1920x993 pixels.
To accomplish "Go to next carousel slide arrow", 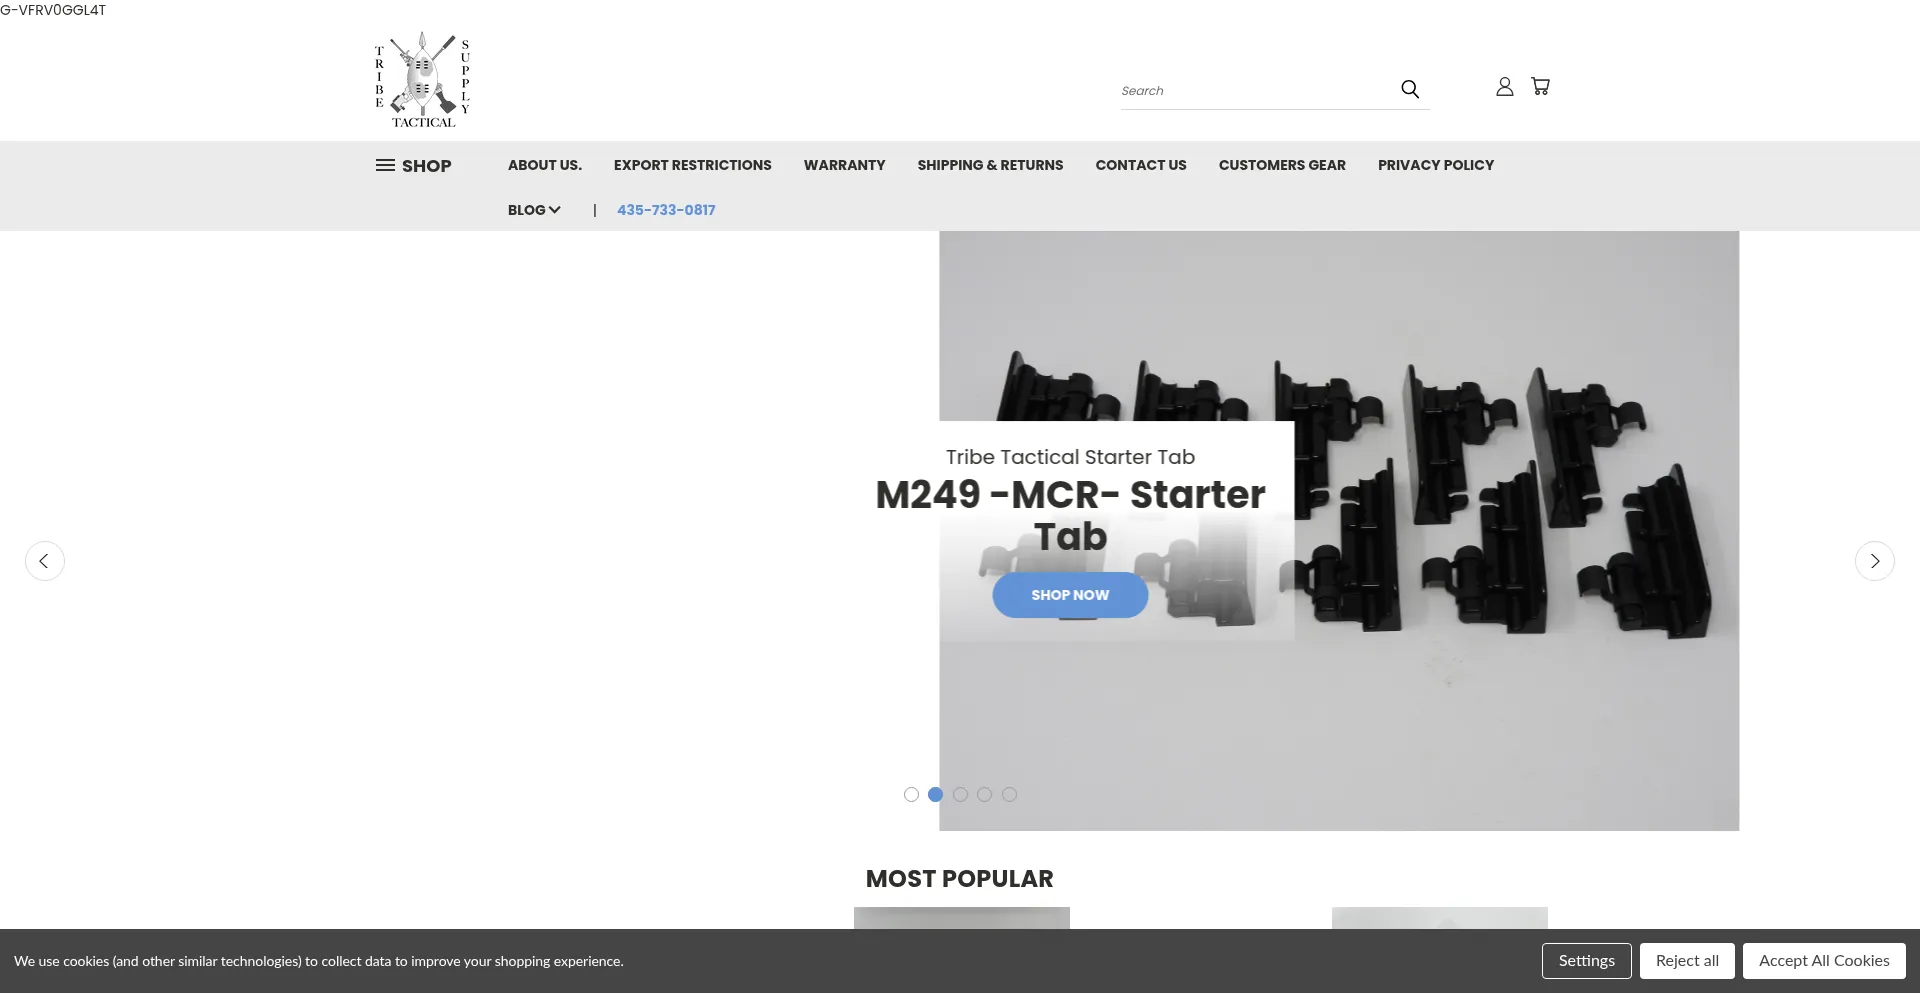I will tap(1875, 561).
